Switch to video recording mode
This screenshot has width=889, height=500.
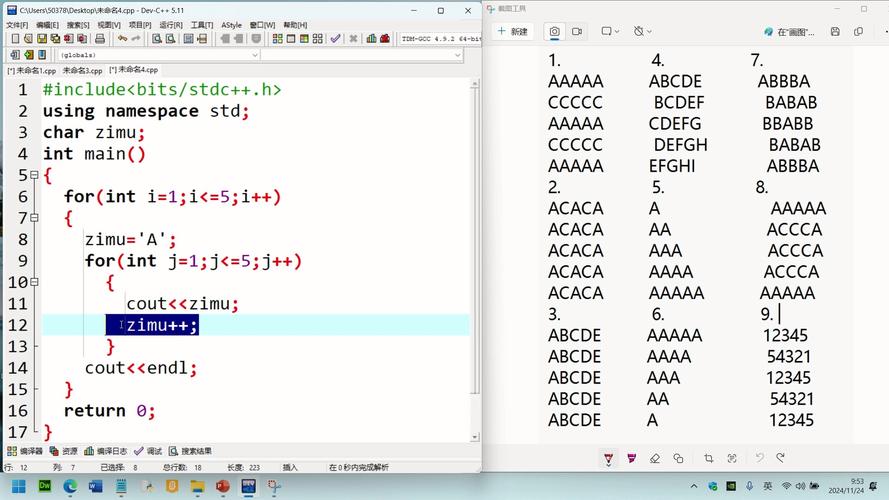pos(577,31)
